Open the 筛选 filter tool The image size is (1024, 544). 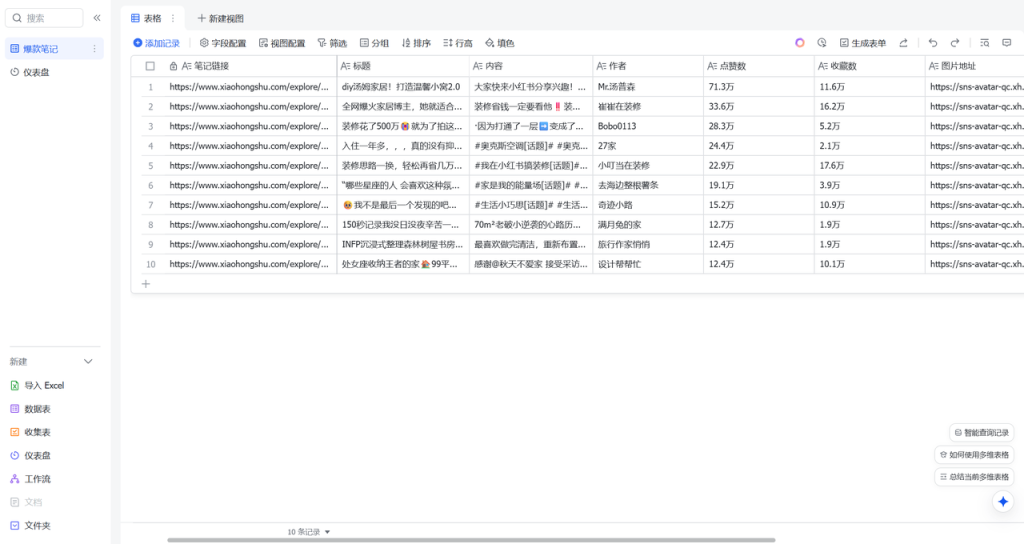point(332,43)
